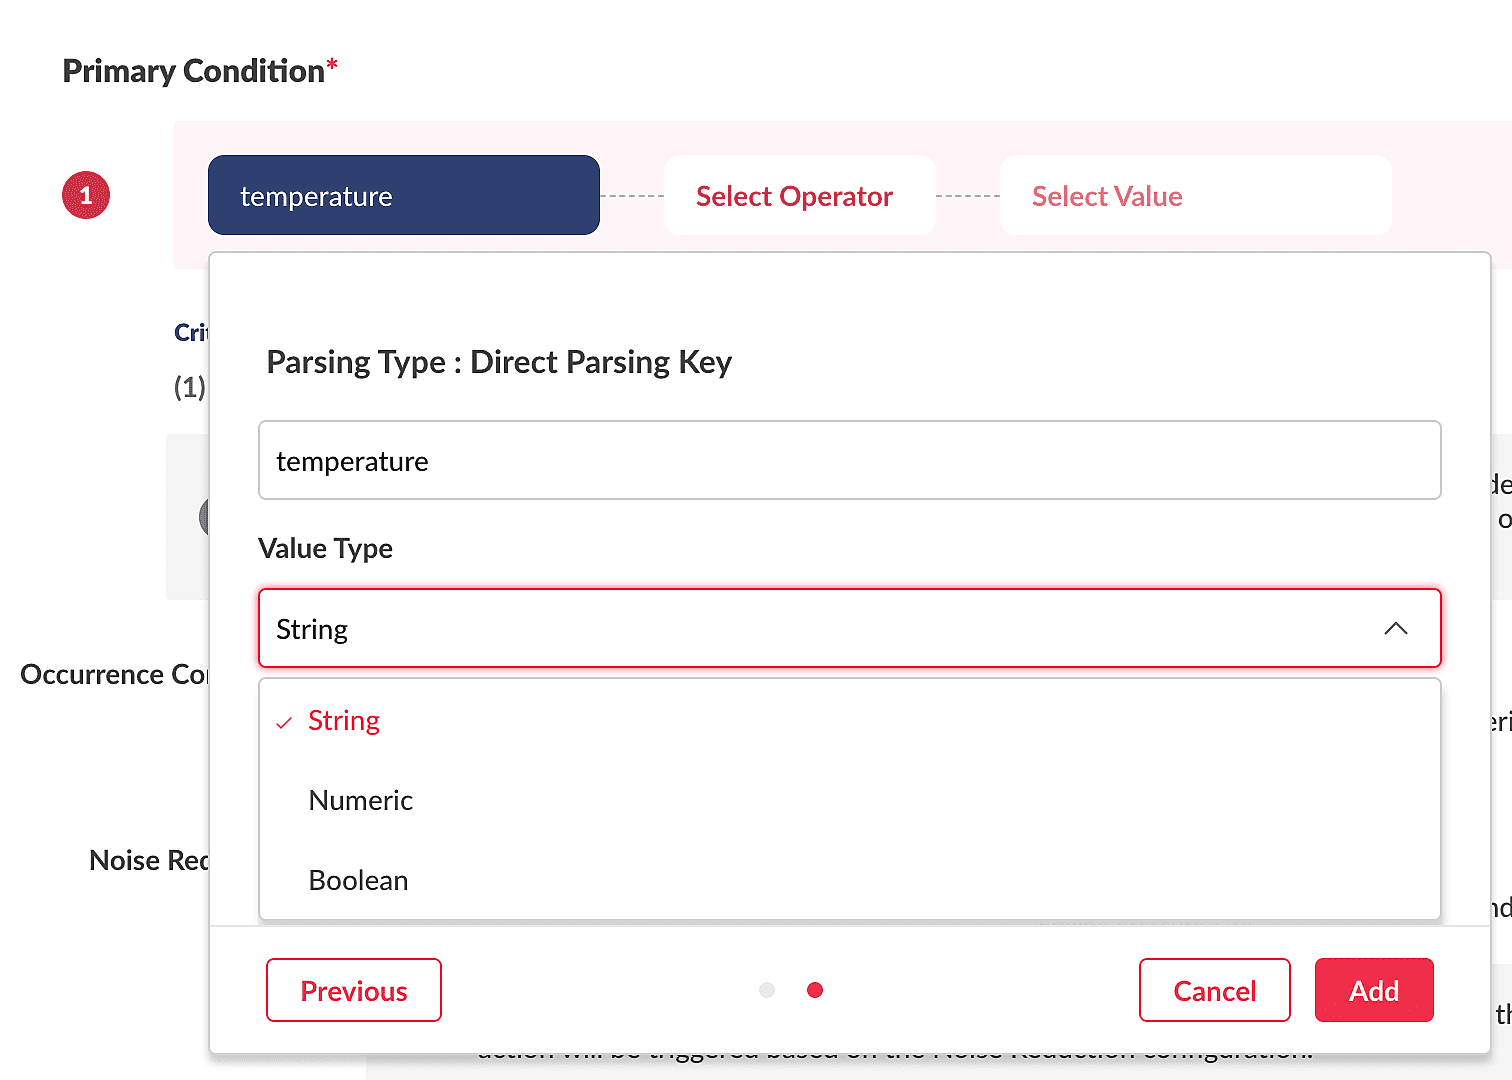Collapse Value Type list using chevron arrow
Screen dimensions: 1512x1080
pyautogui.click(x=1396, y=628)
